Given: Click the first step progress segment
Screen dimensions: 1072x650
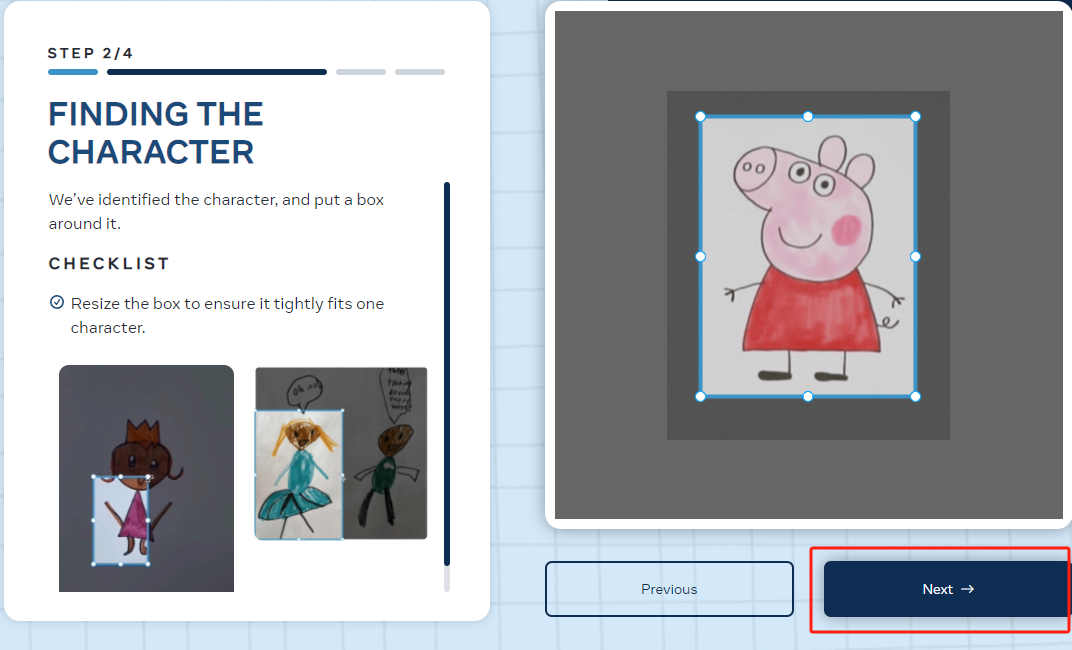Looking at the screenshot, I should pos(72,72).
